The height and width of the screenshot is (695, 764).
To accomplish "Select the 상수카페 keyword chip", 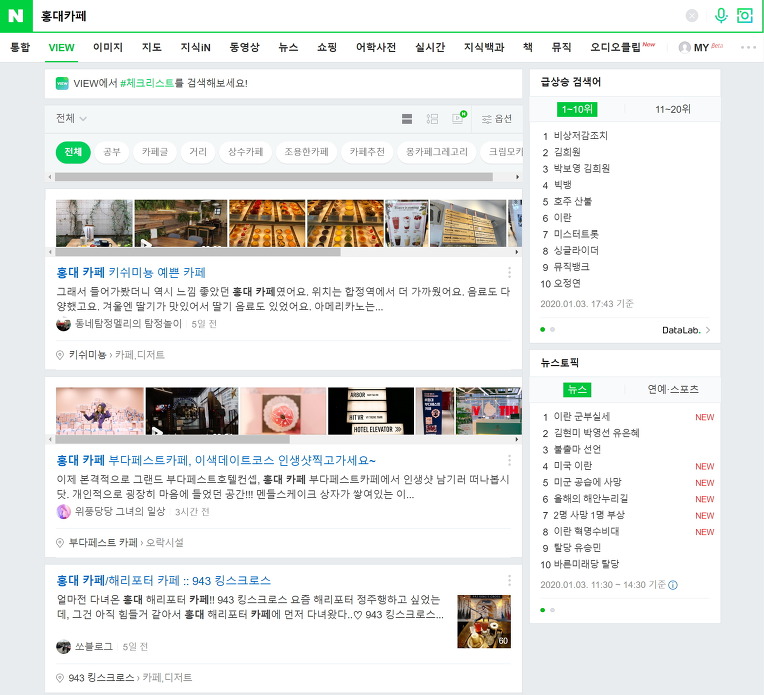I will click(x=246, y=152).
